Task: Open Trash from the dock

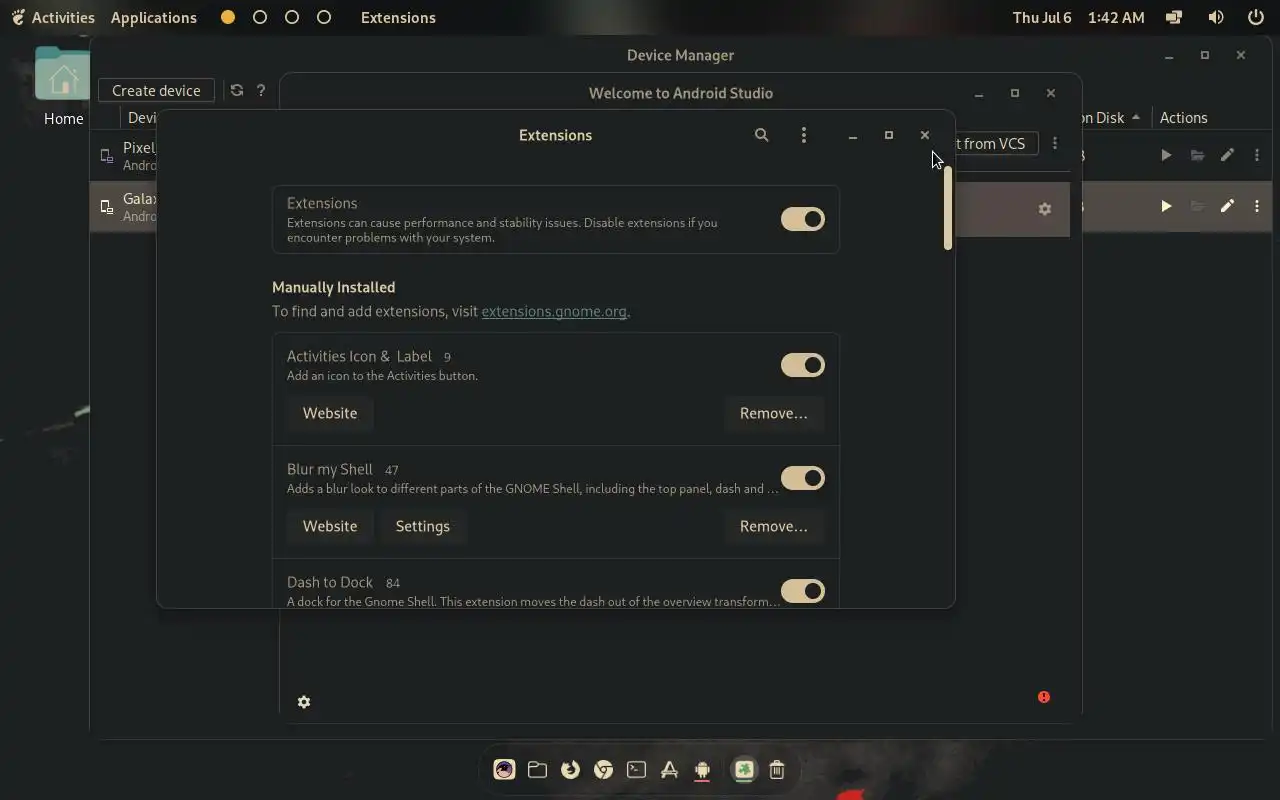Action: coord(777,769)
